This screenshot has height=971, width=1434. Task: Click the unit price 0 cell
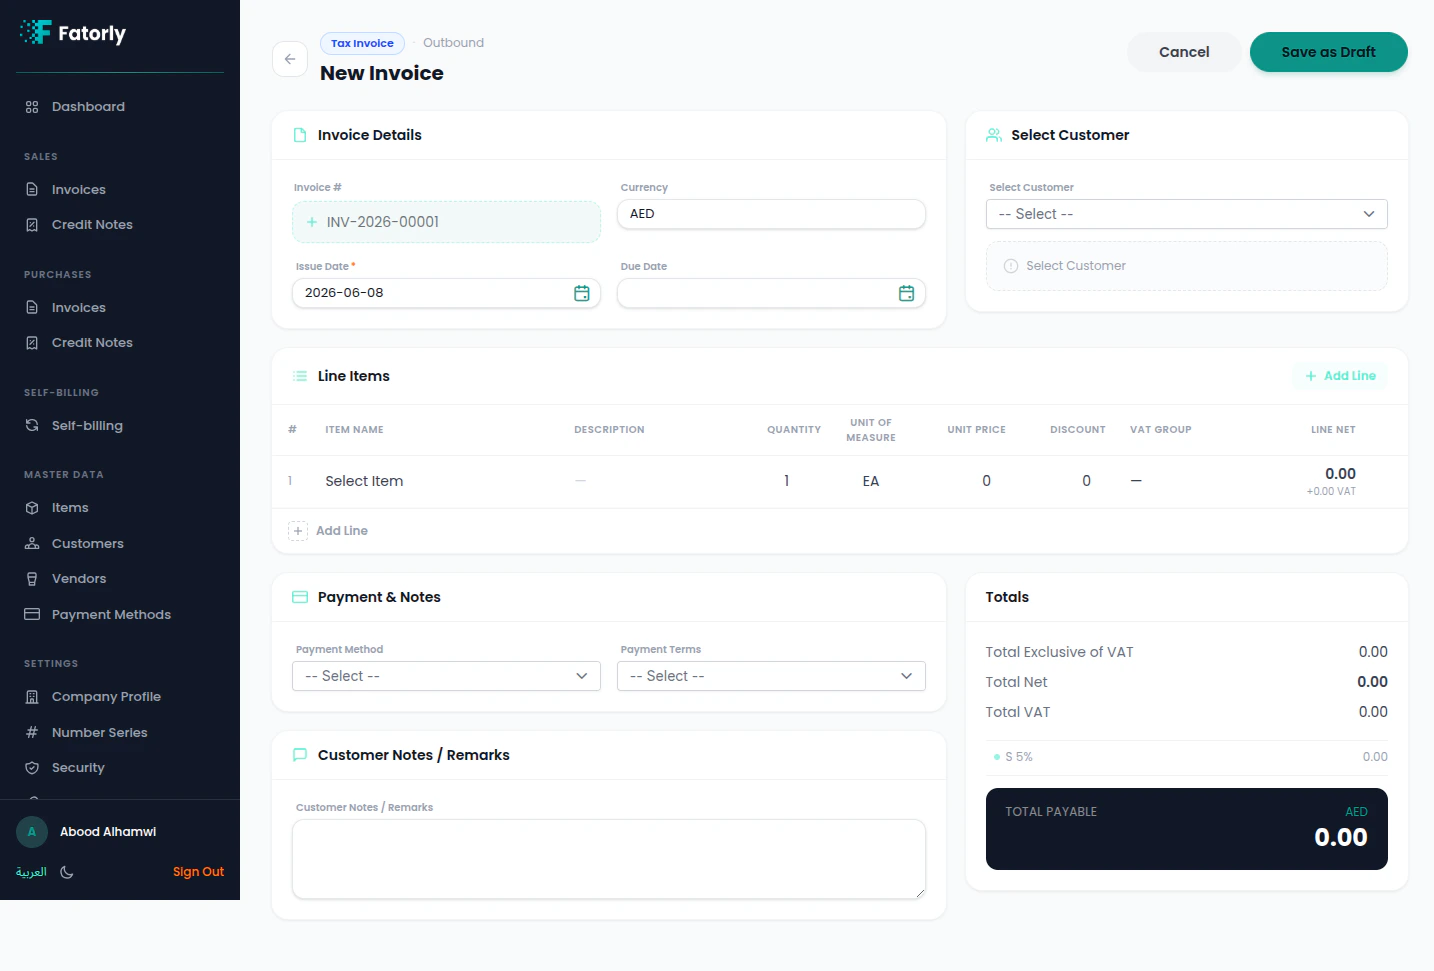click(x=986, y=481)
